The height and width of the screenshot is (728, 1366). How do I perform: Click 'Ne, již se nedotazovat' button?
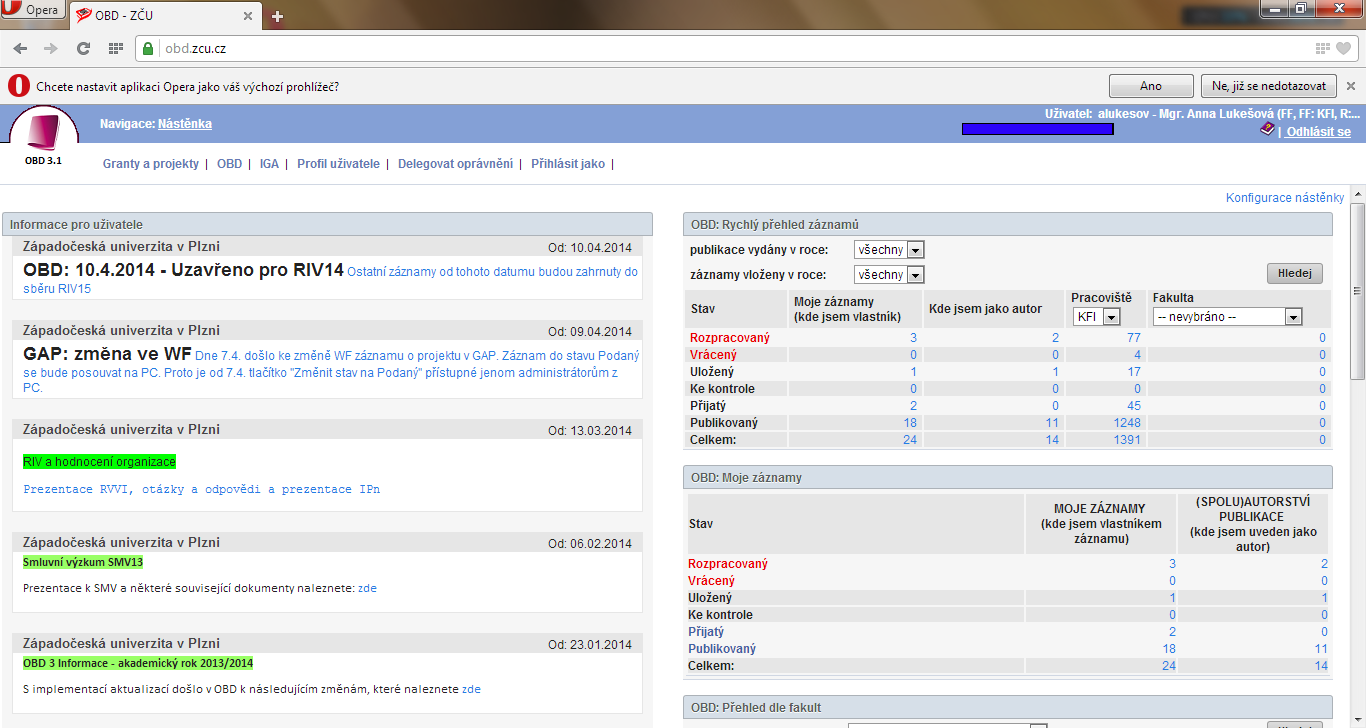(x=1269, y=86)
